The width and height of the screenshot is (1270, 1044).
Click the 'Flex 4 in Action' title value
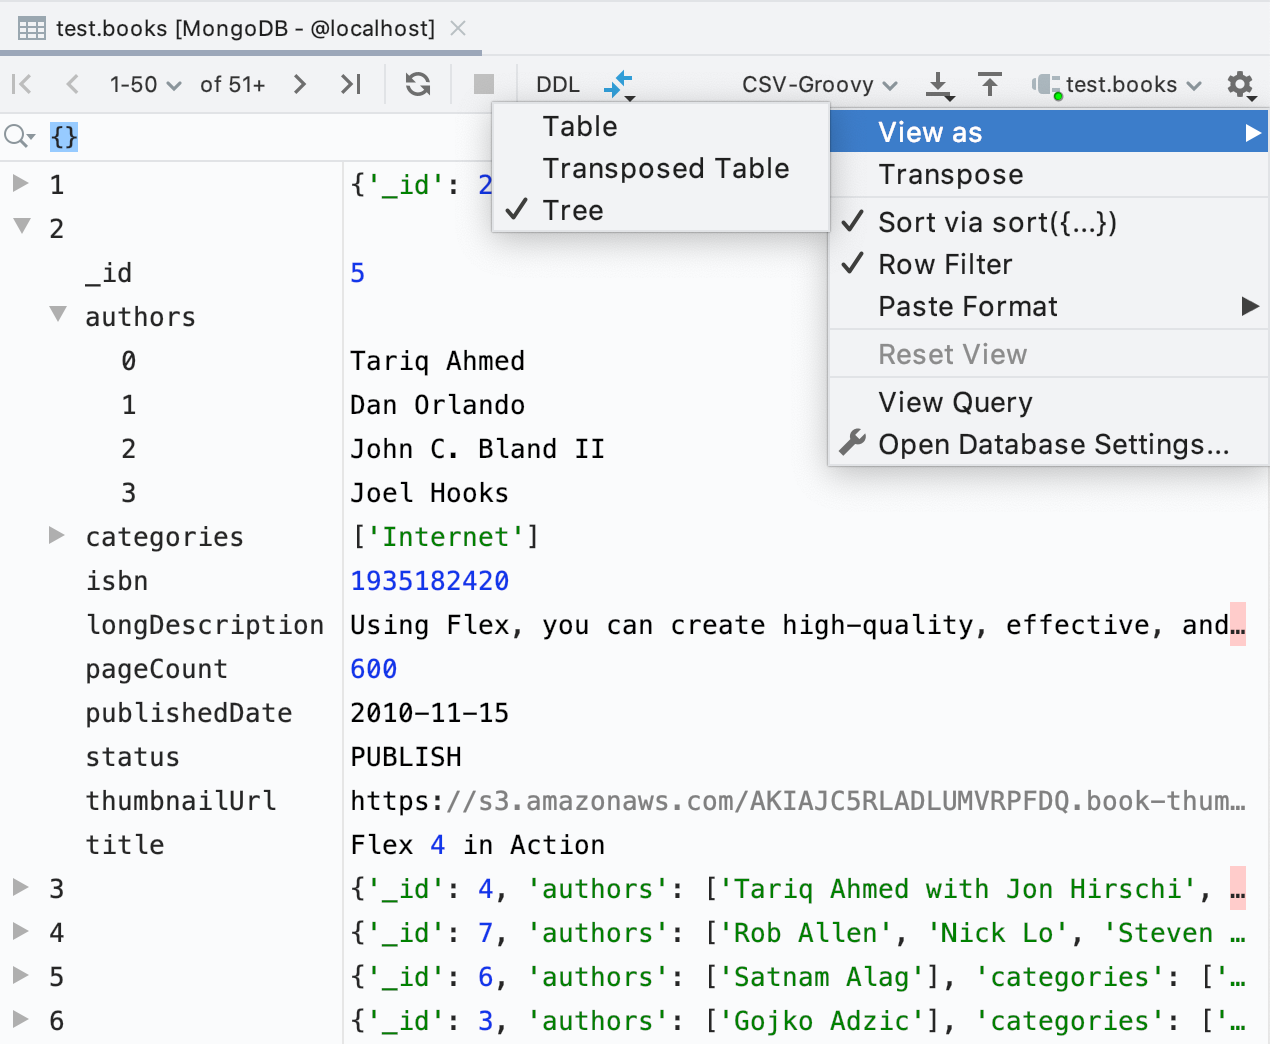pyautogui.click(x=477, y=845)
